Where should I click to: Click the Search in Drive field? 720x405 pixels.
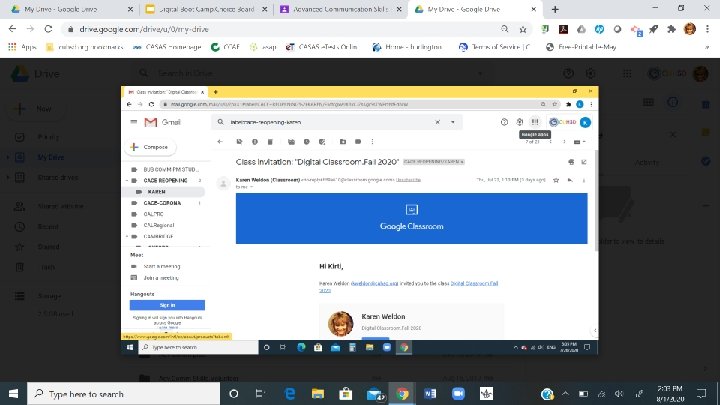pos(312,73)
